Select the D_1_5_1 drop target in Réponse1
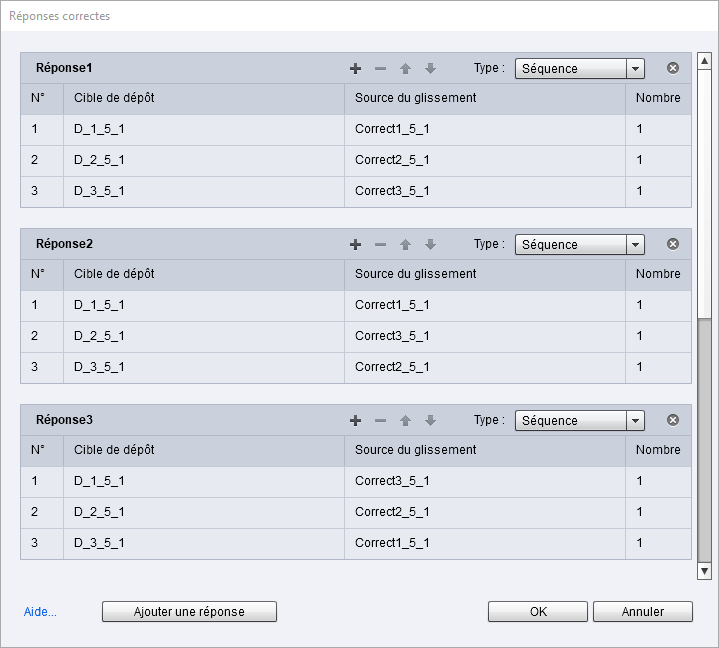719x648 pixels. [99, 129]
